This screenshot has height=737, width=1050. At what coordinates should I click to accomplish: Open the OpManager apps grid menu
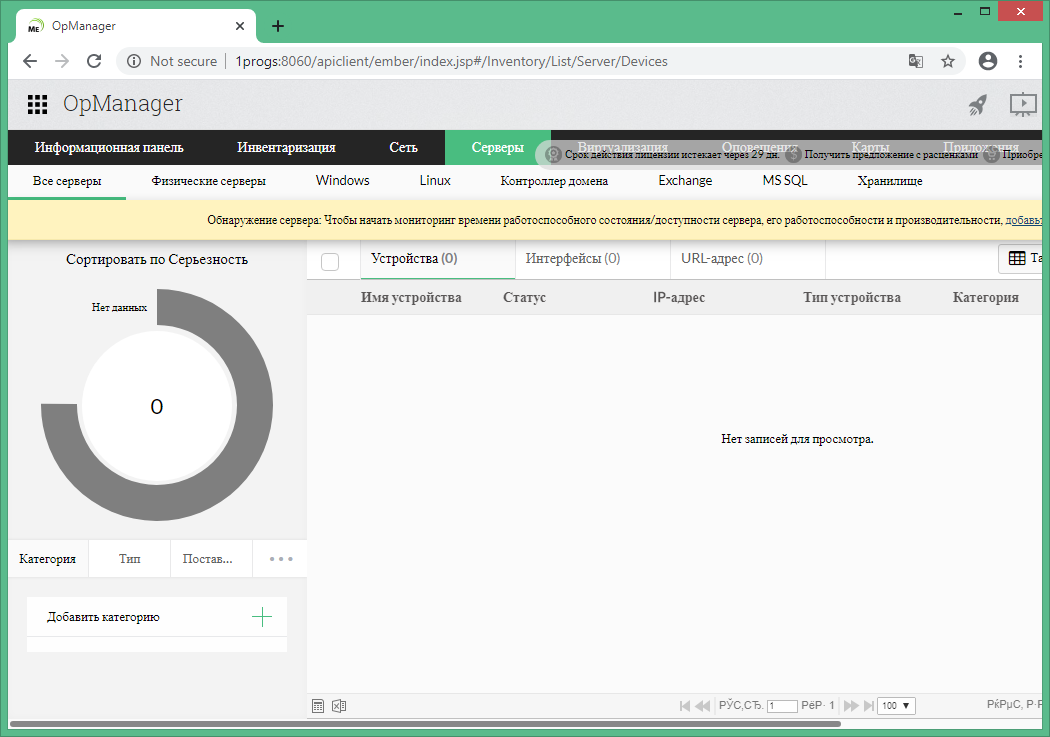[38, 104]
